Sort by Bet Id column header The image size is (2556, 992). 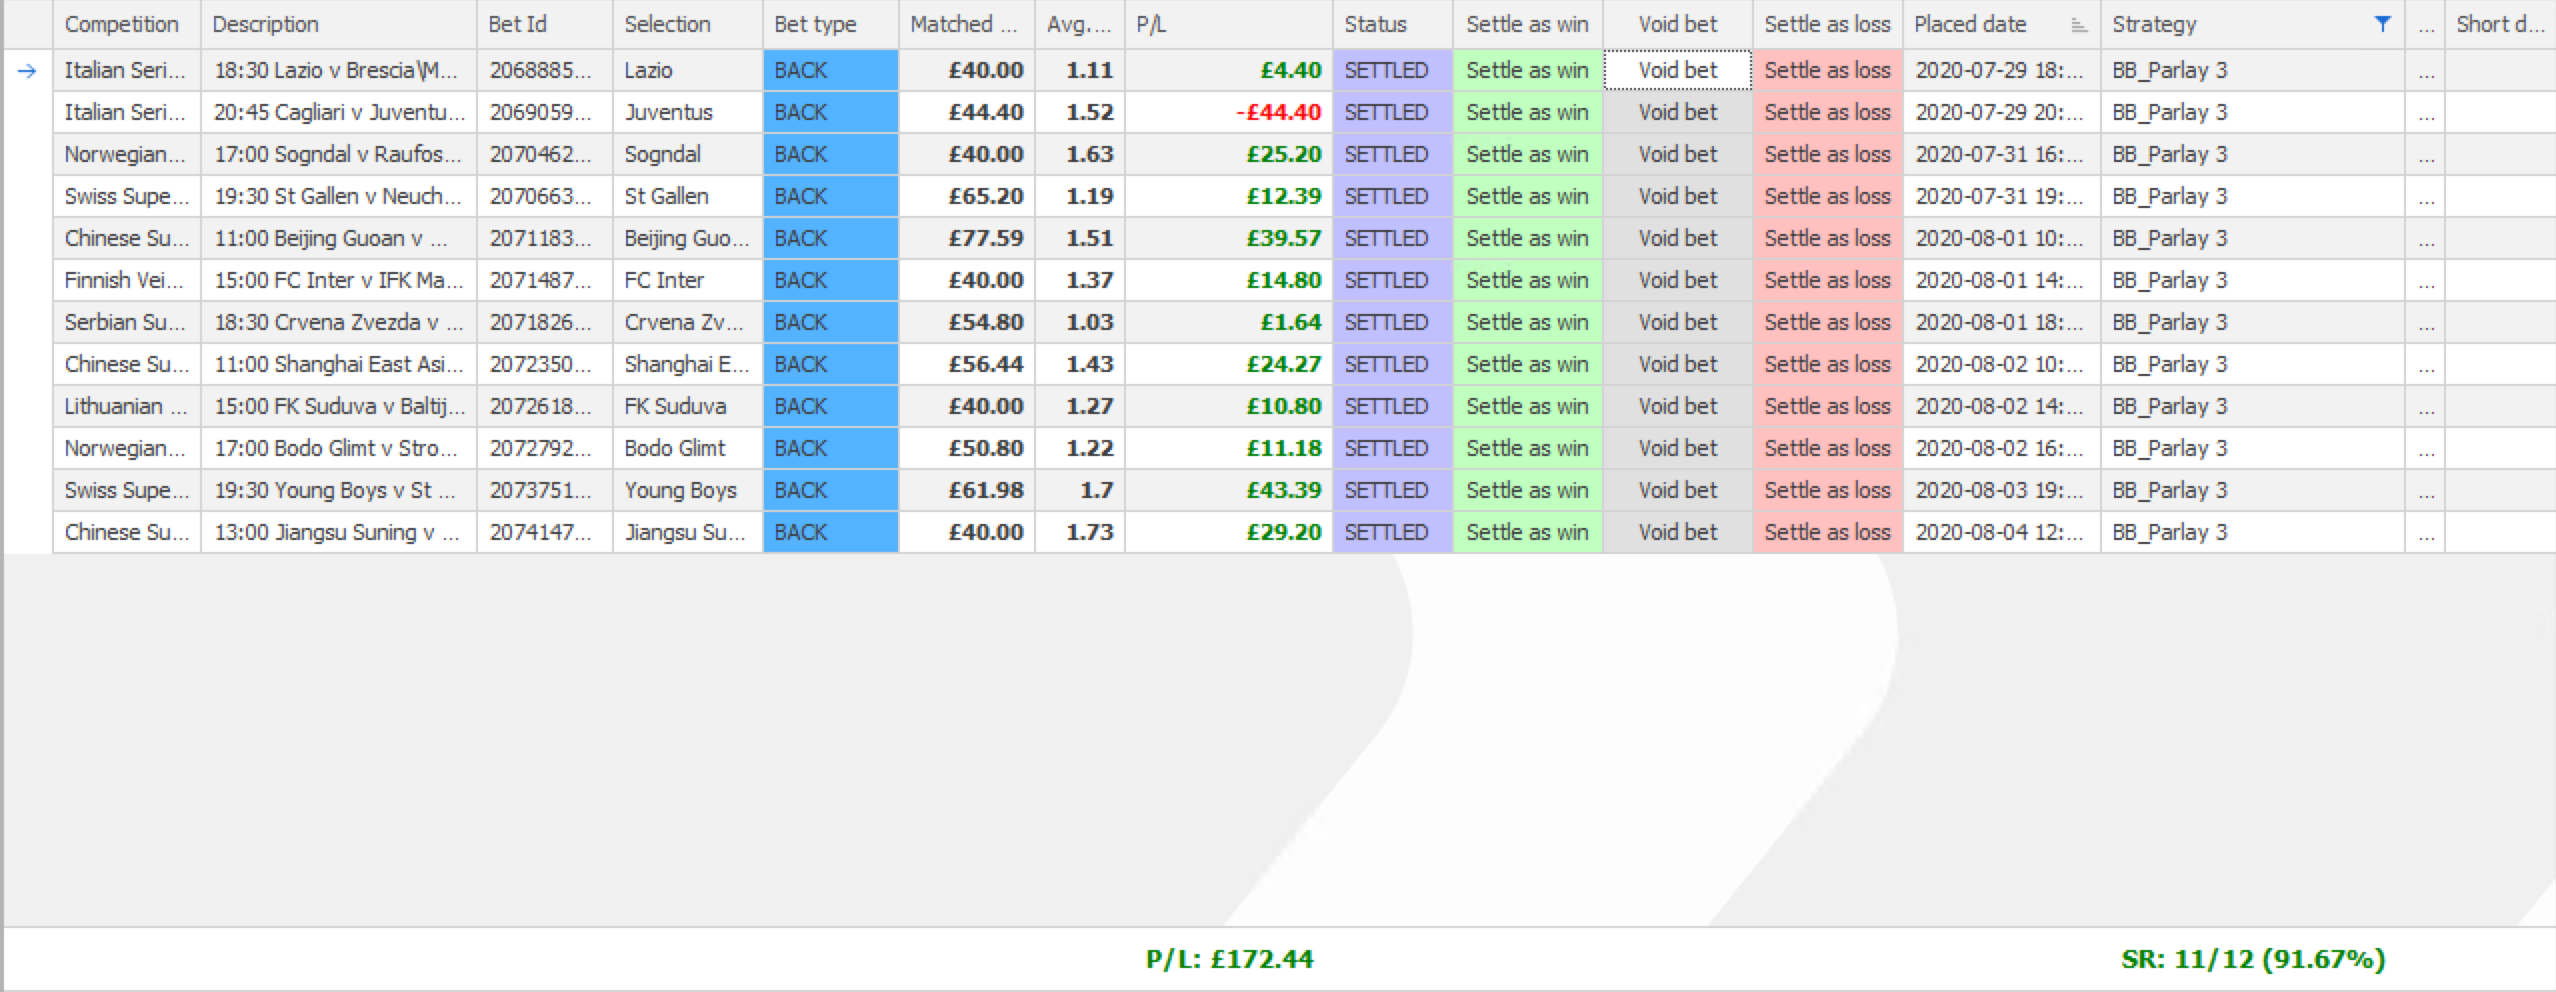[x=544, y=24]
